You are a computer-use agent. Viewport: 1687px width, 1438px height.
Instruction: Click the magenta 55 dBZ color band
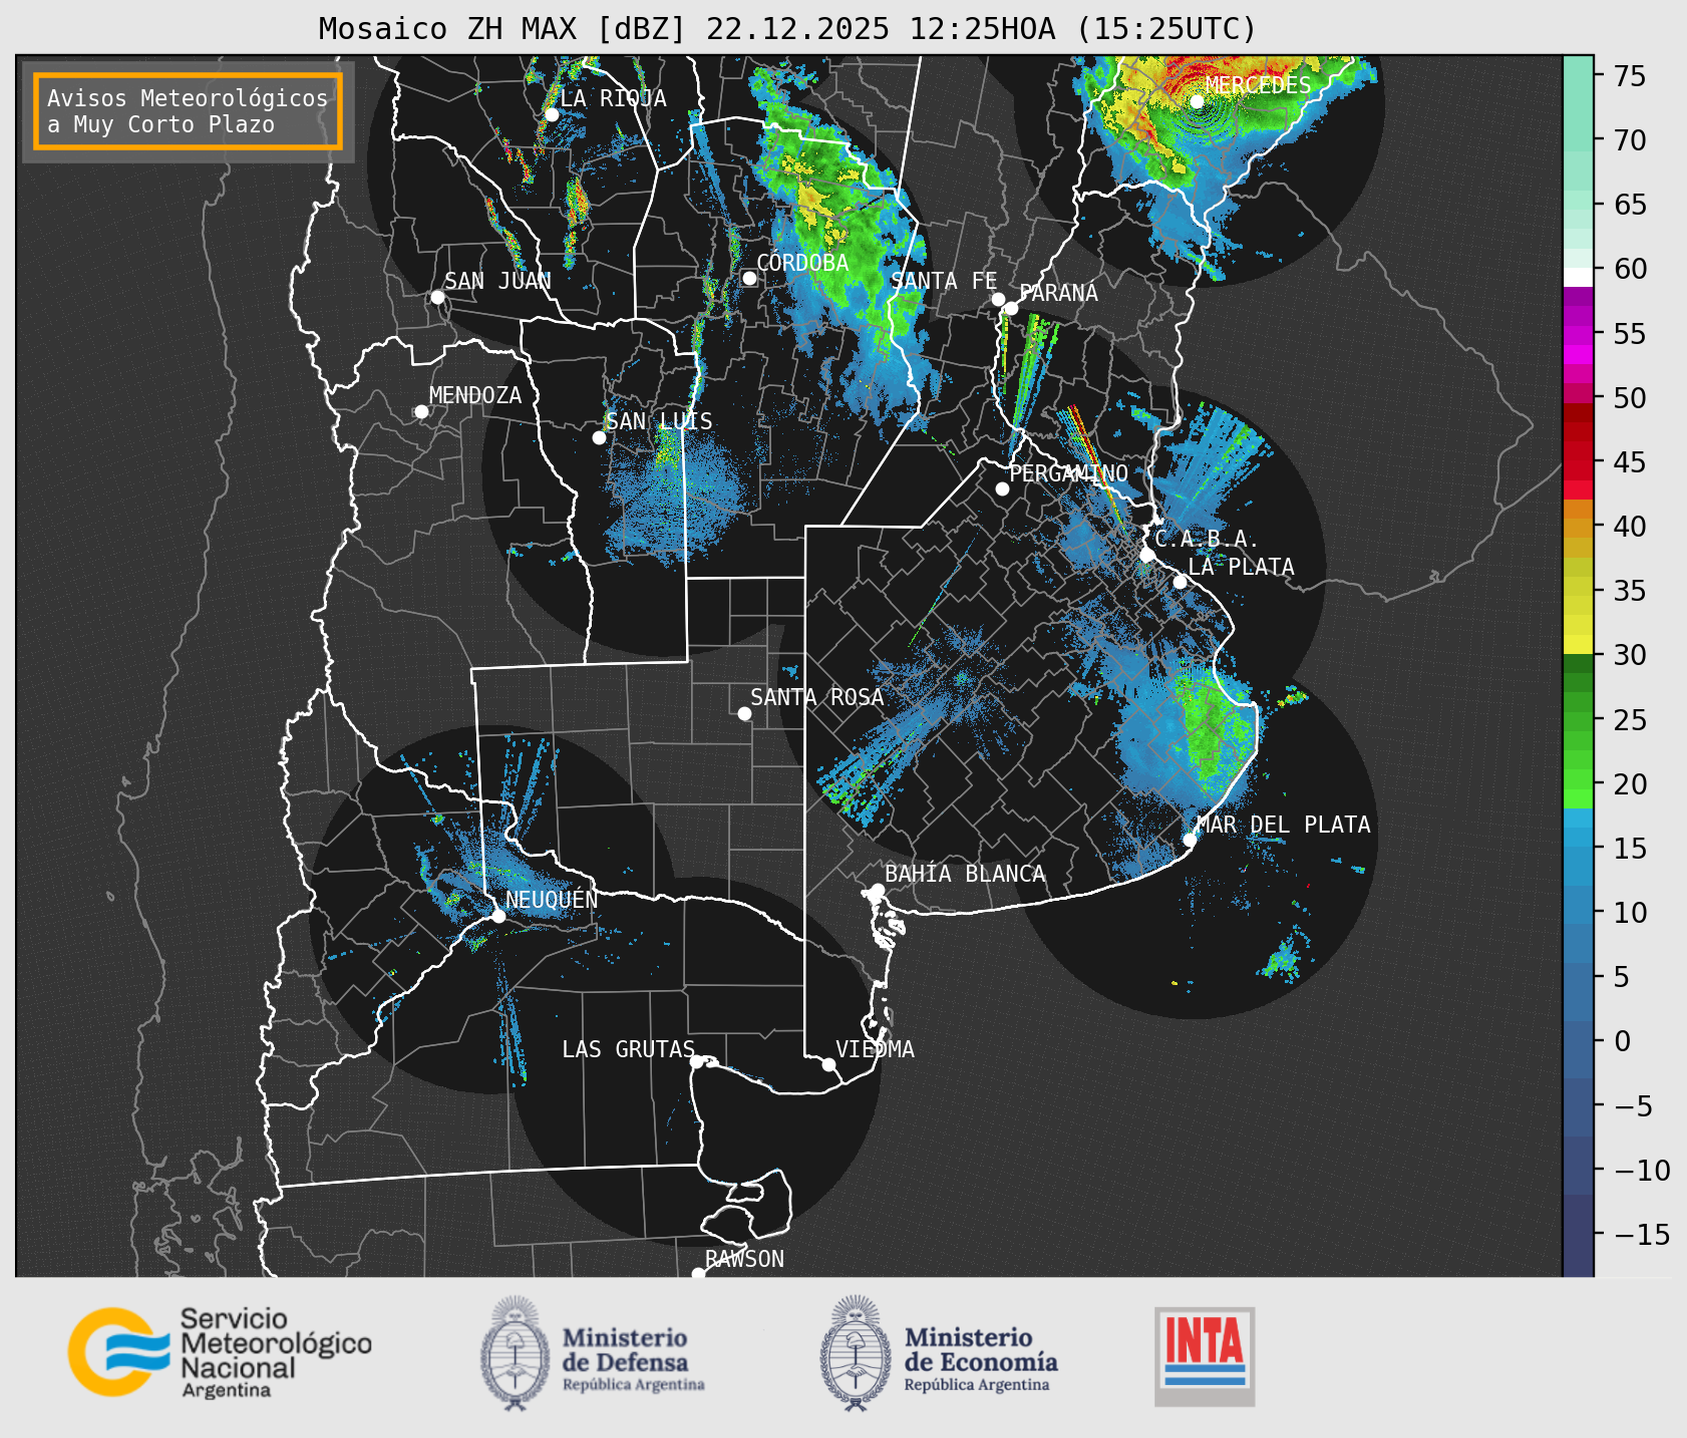point(1577,333)
